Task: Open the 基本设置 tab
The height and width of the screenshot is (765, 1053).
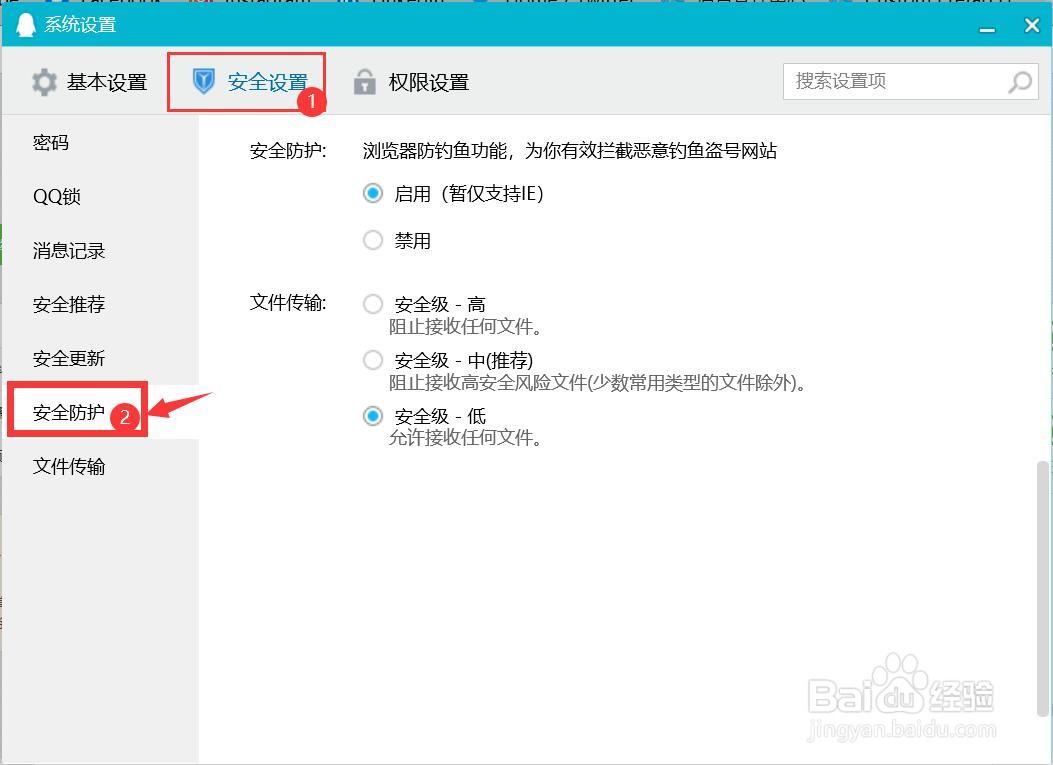Action: click(89, 82)
